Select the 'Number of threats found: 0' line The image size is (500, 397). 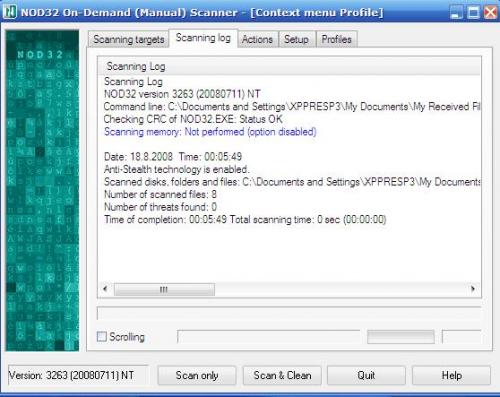click(x=160, y=207)
